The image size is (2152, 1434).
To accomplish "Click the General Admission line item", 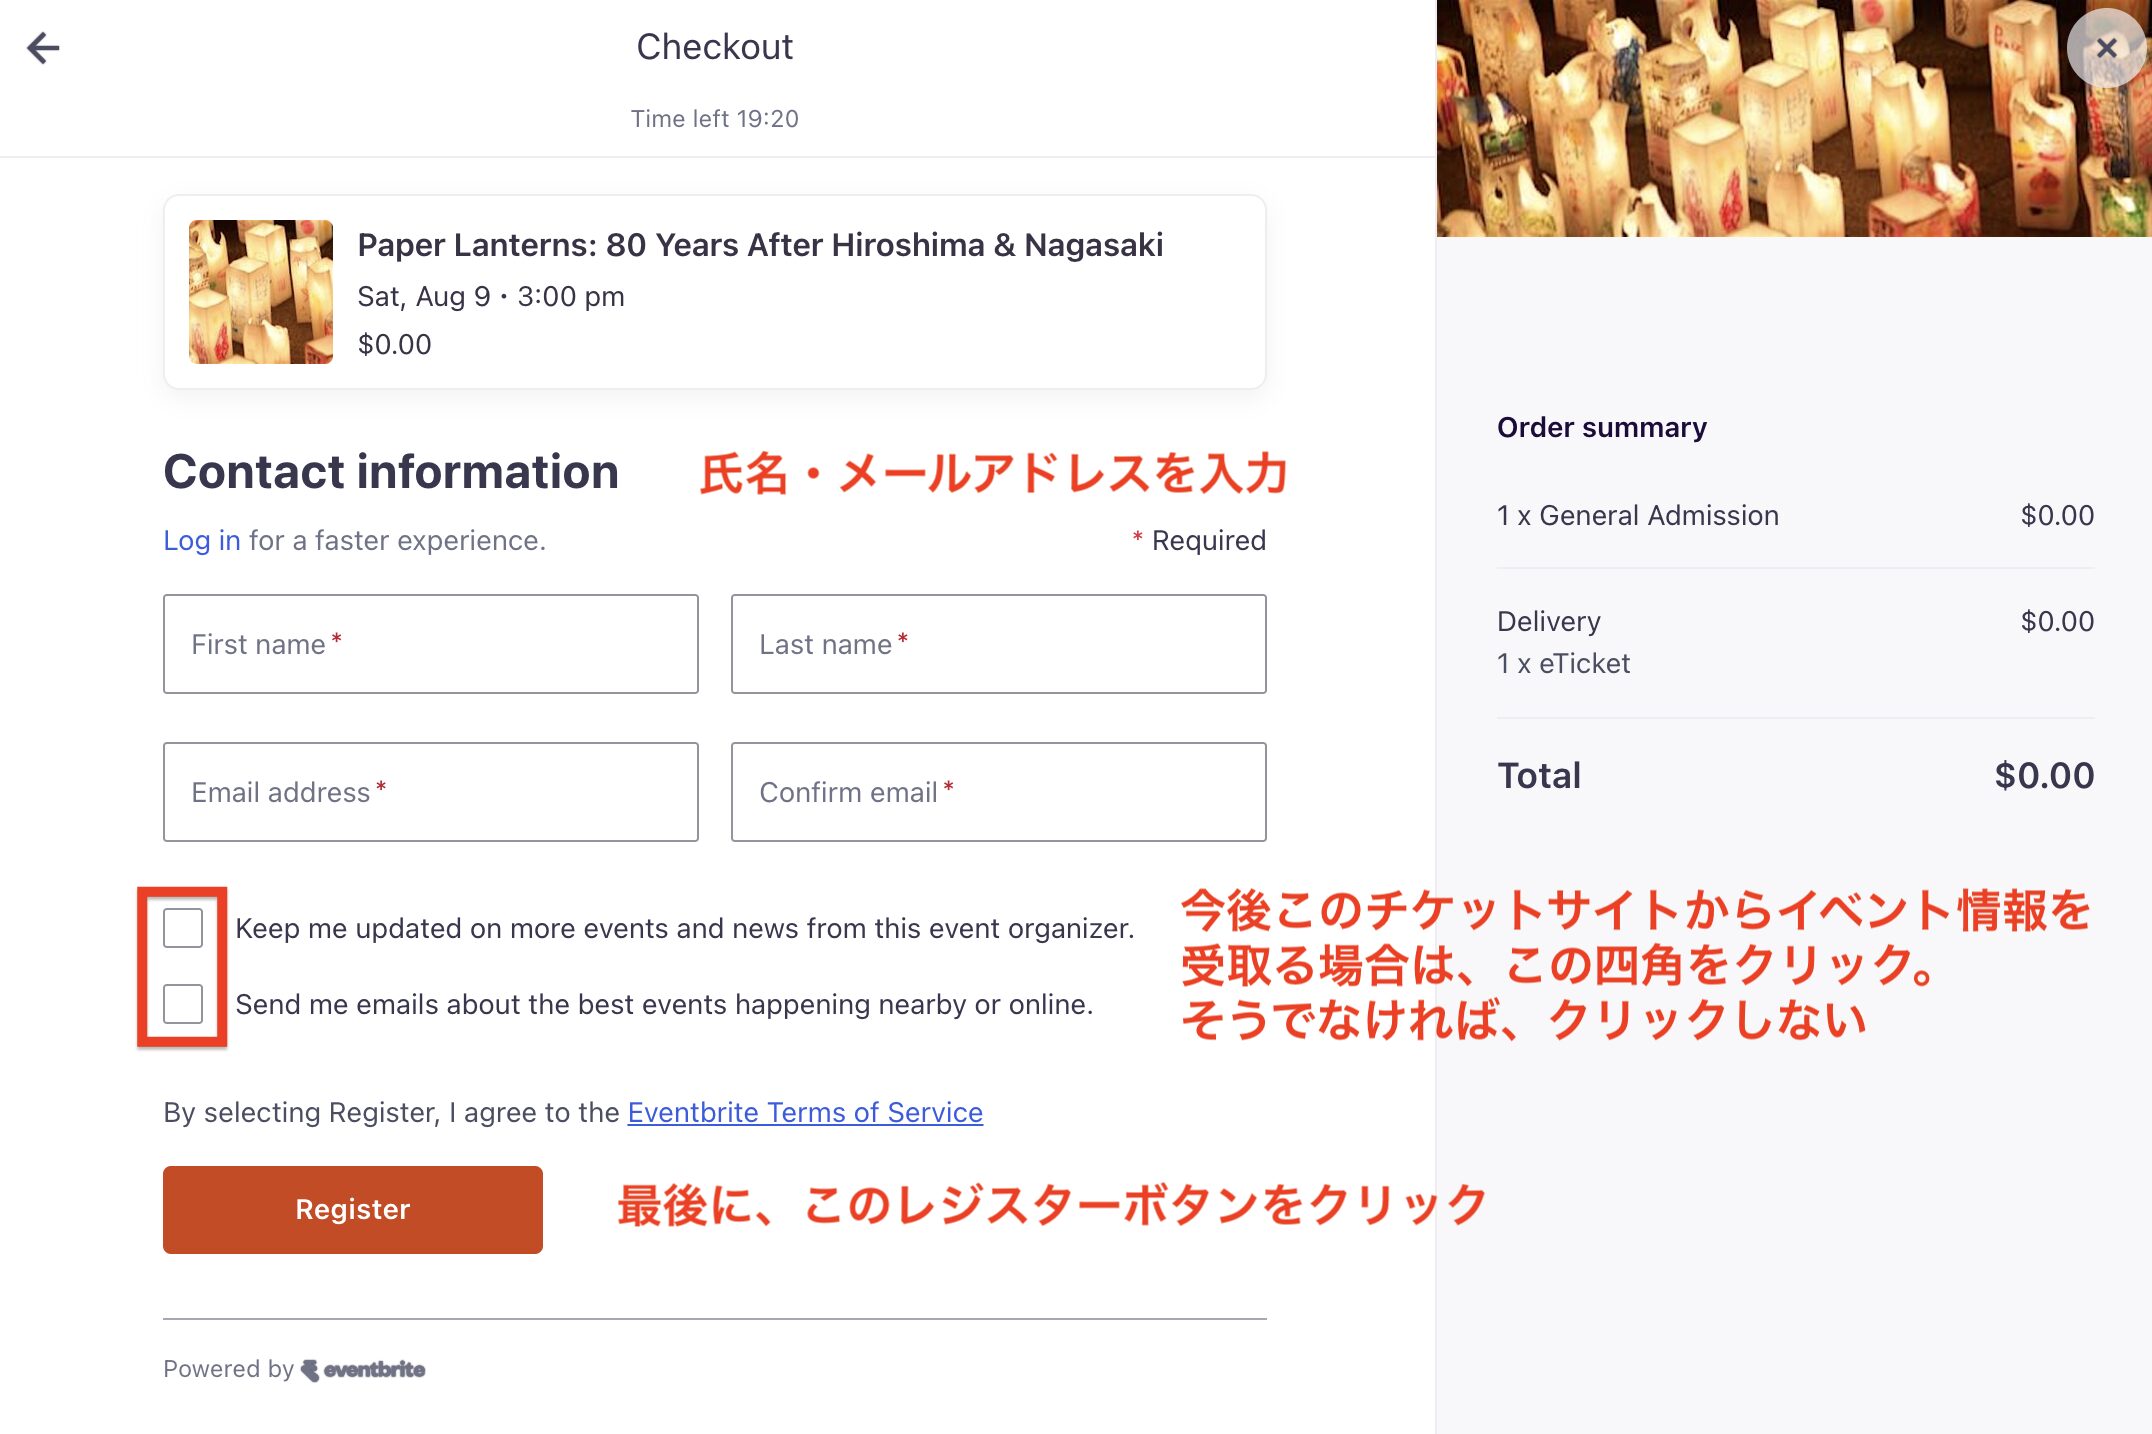I will click(1638, 515).
